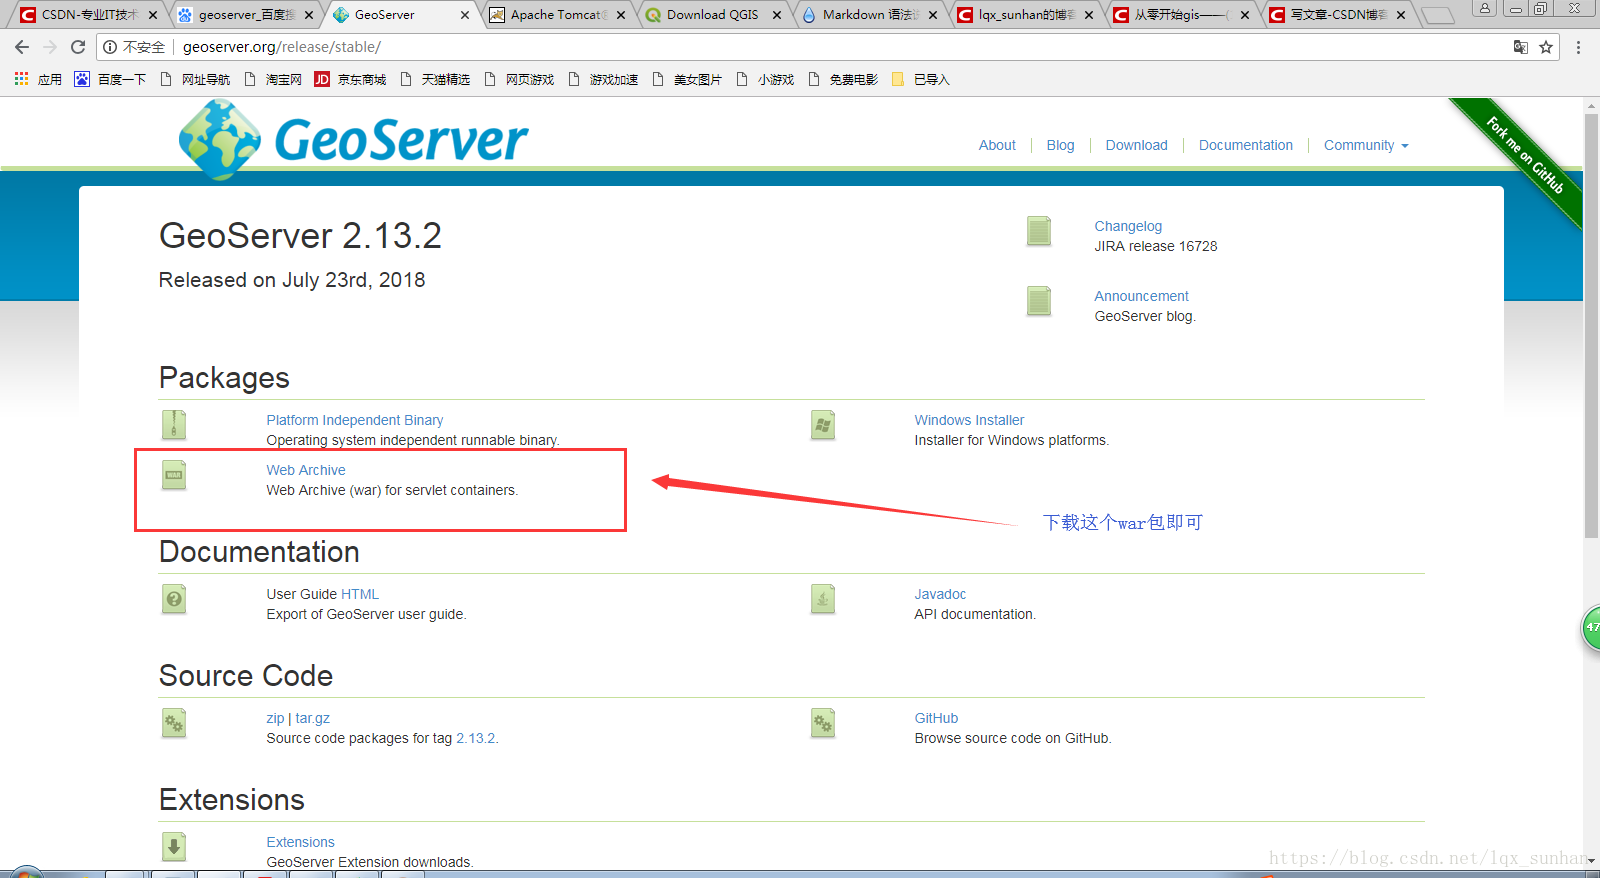Image resolution: width=1600 pixels, height=878 pixels.
Task: Bookmark this page with the star icon
Action: click(1546, 47)
